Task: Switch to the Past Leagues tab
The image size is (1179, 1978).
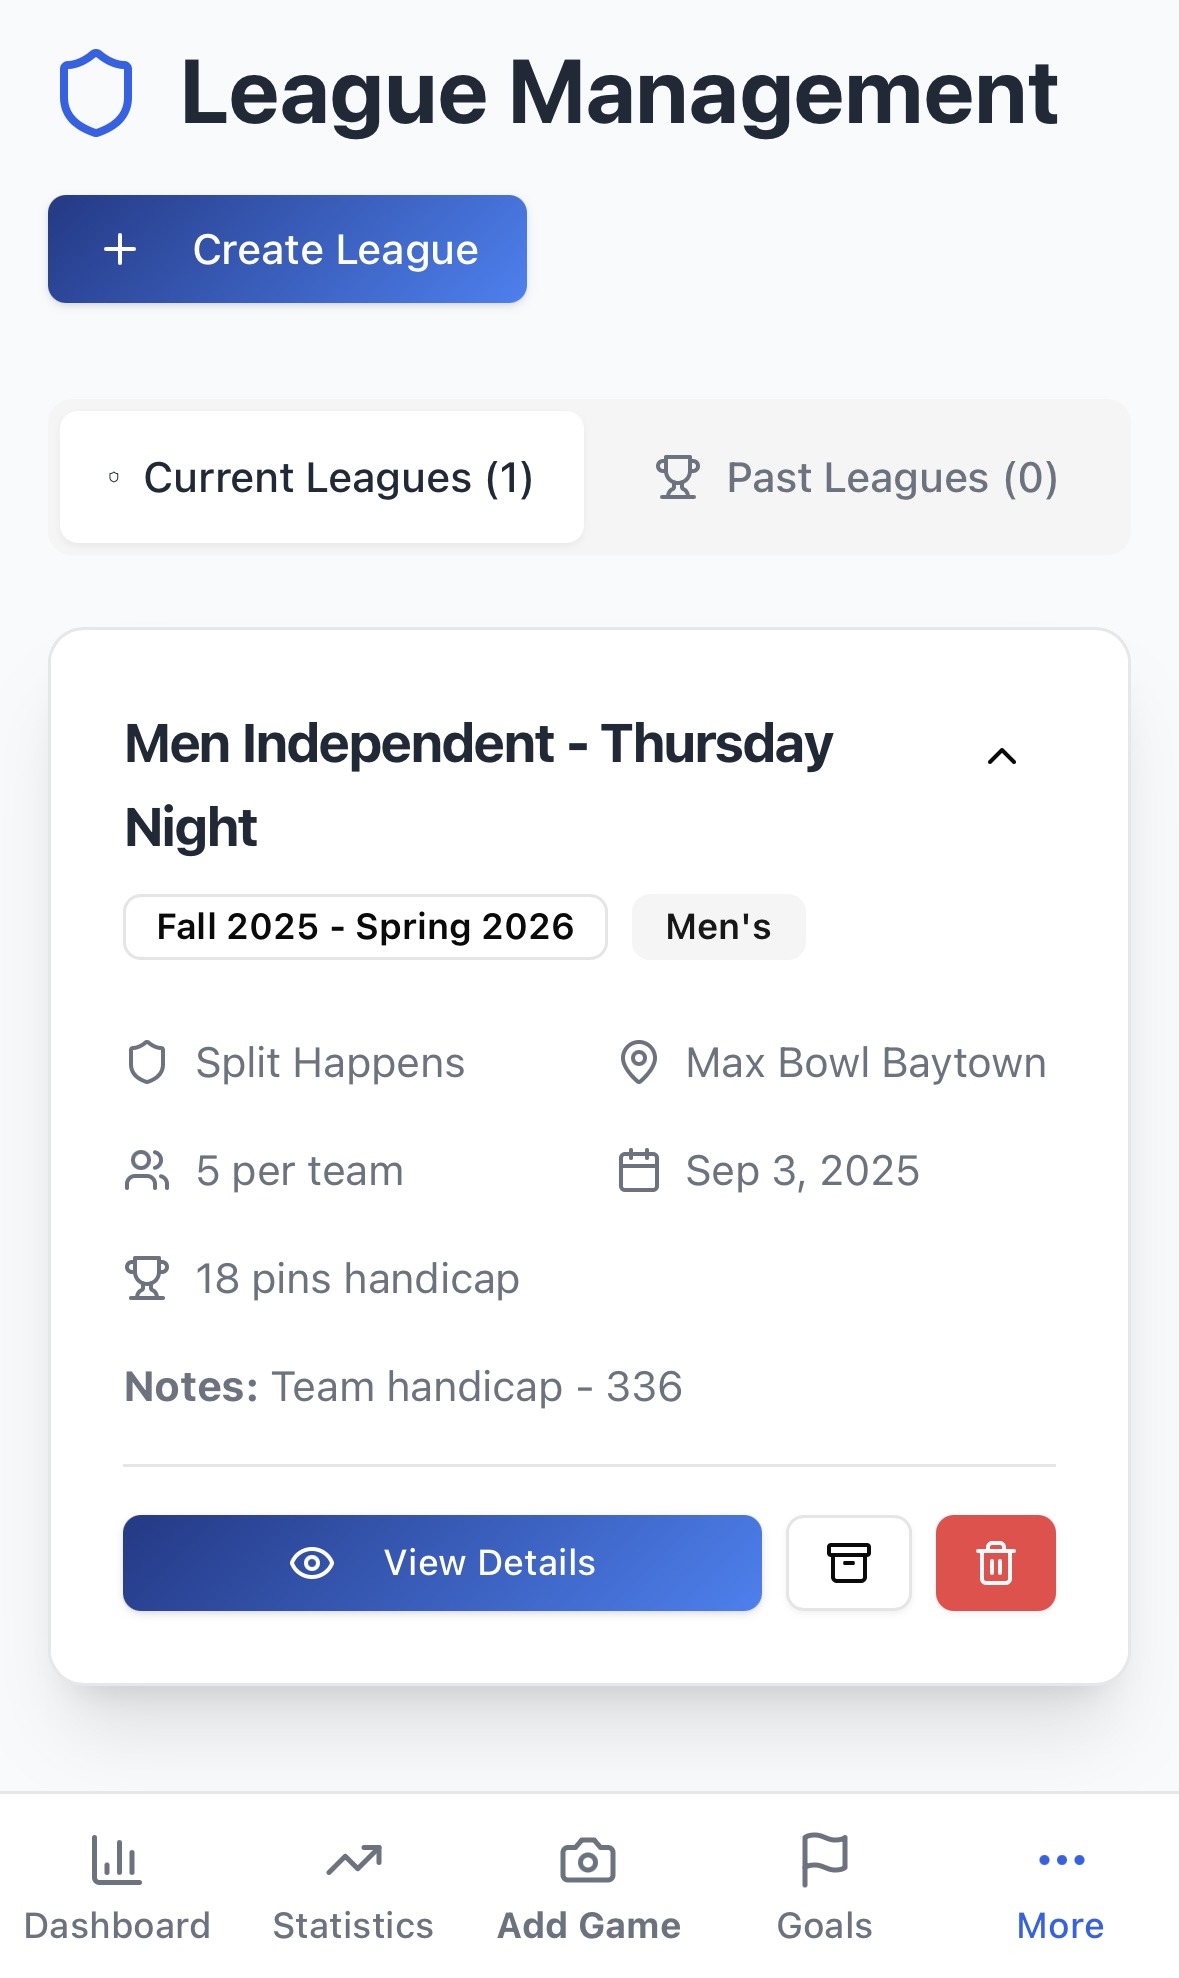Action: point(857,477)
